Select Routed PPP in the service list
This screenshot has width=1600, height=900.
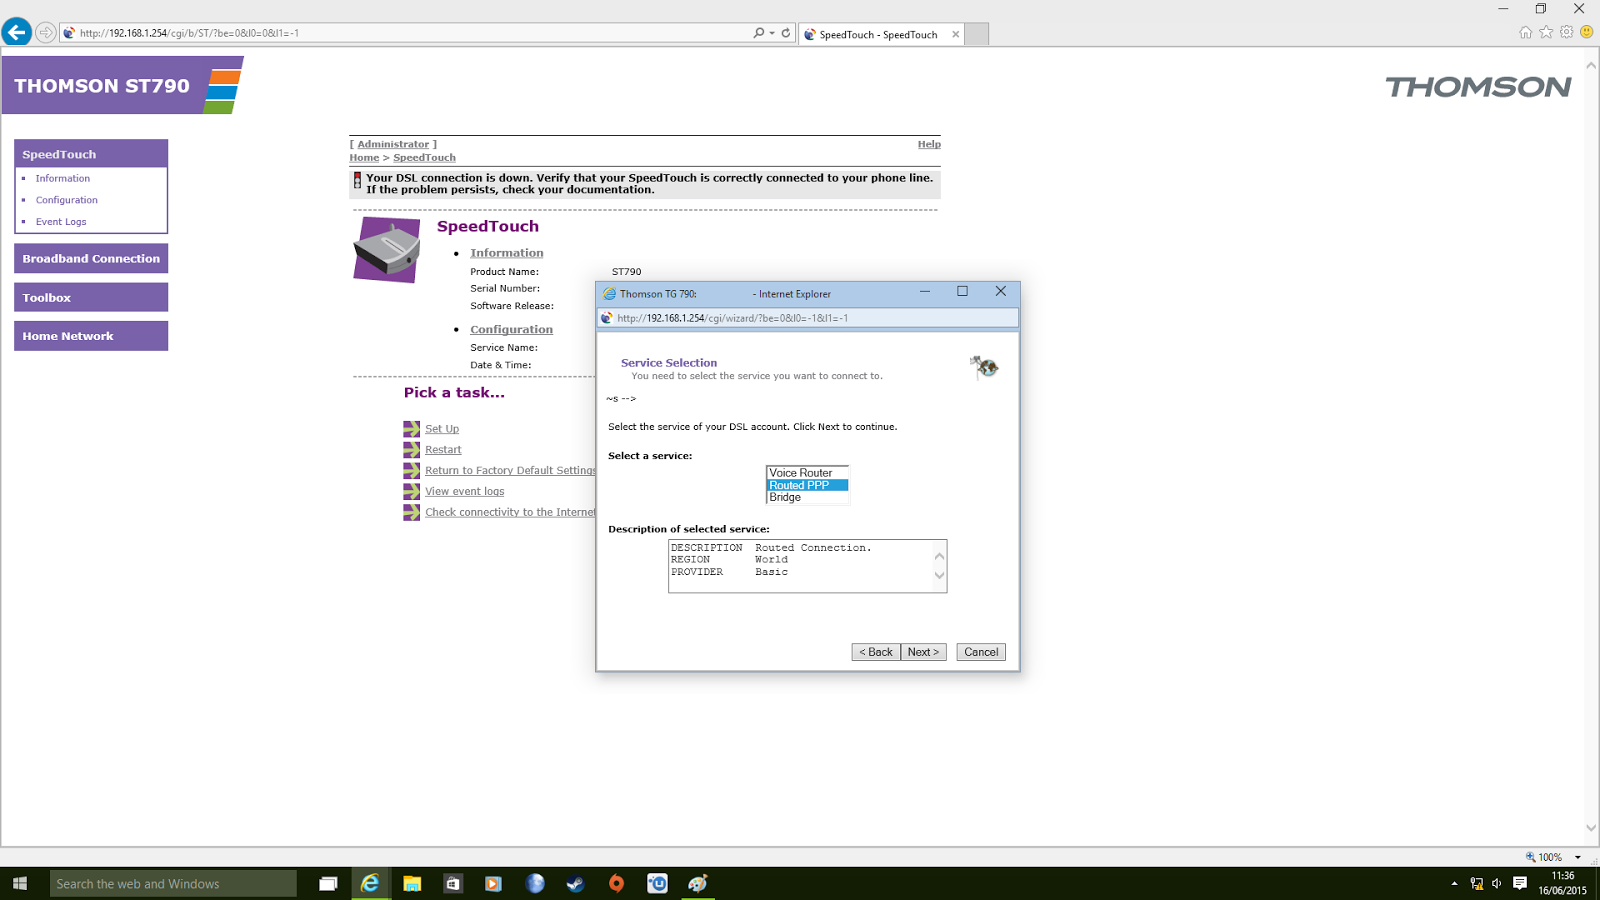[x=807, y=485]
